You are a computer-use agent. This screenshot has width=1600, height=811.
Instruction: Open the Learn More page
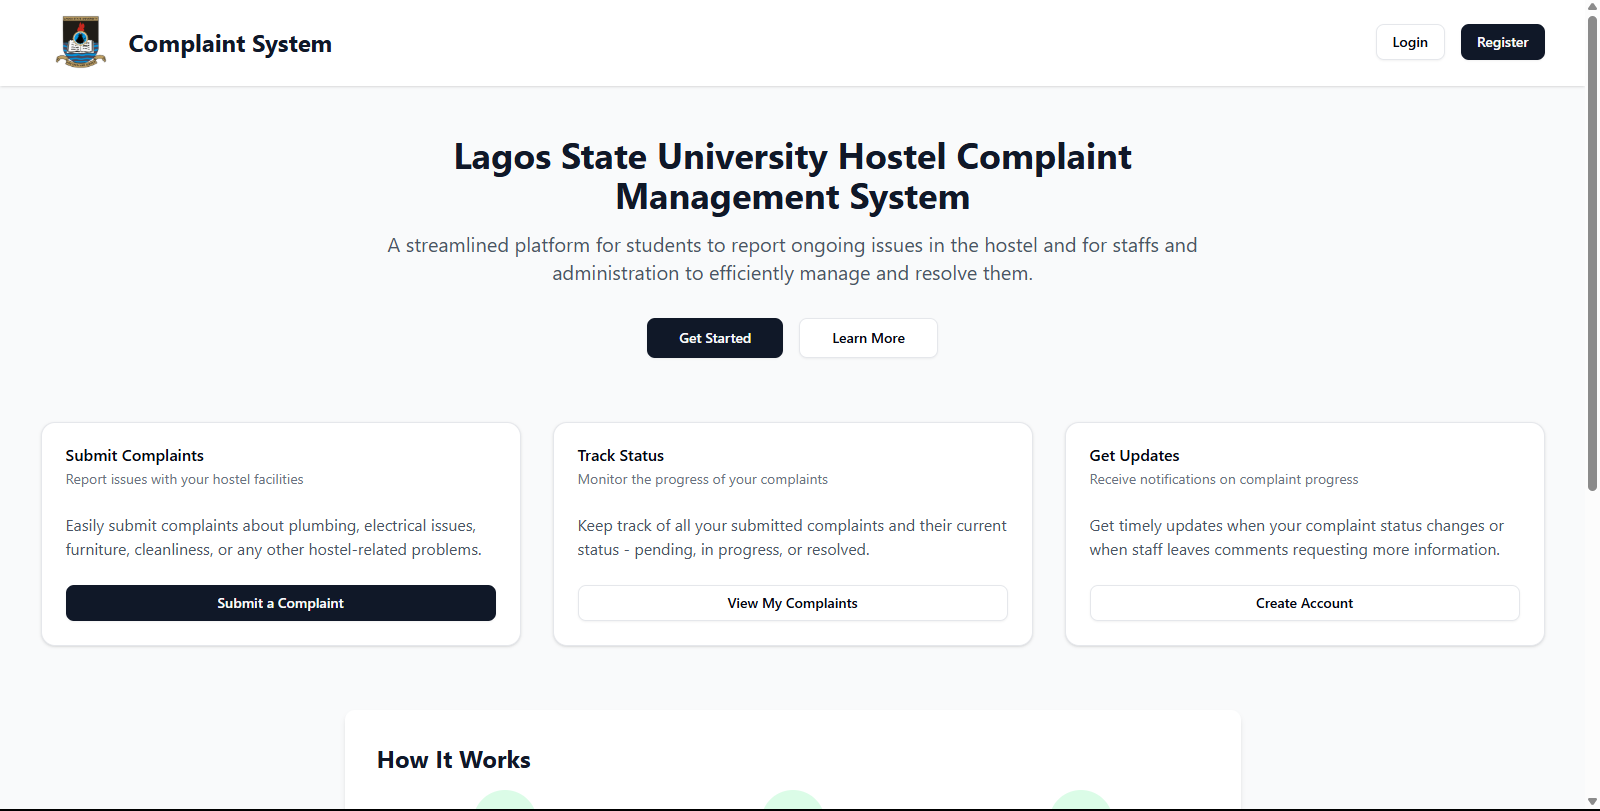[x=867, y=338]
